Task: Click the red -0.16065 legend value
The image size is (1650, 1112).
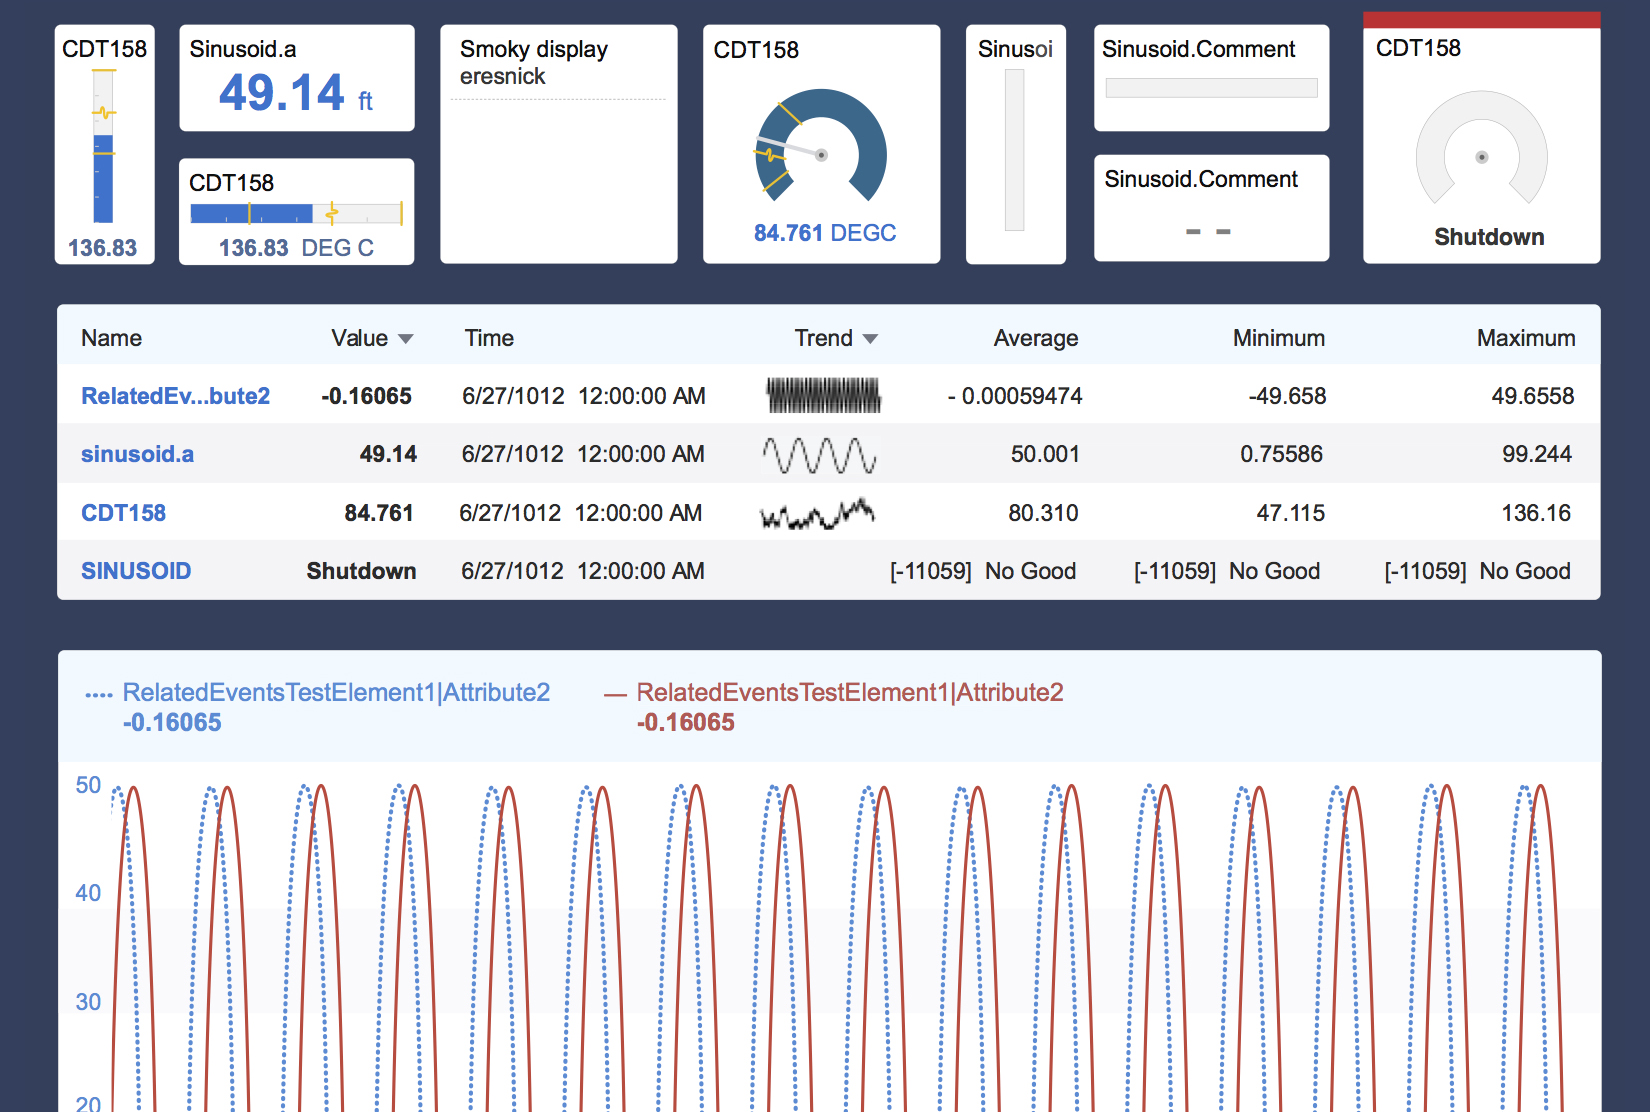Action: 685,722
